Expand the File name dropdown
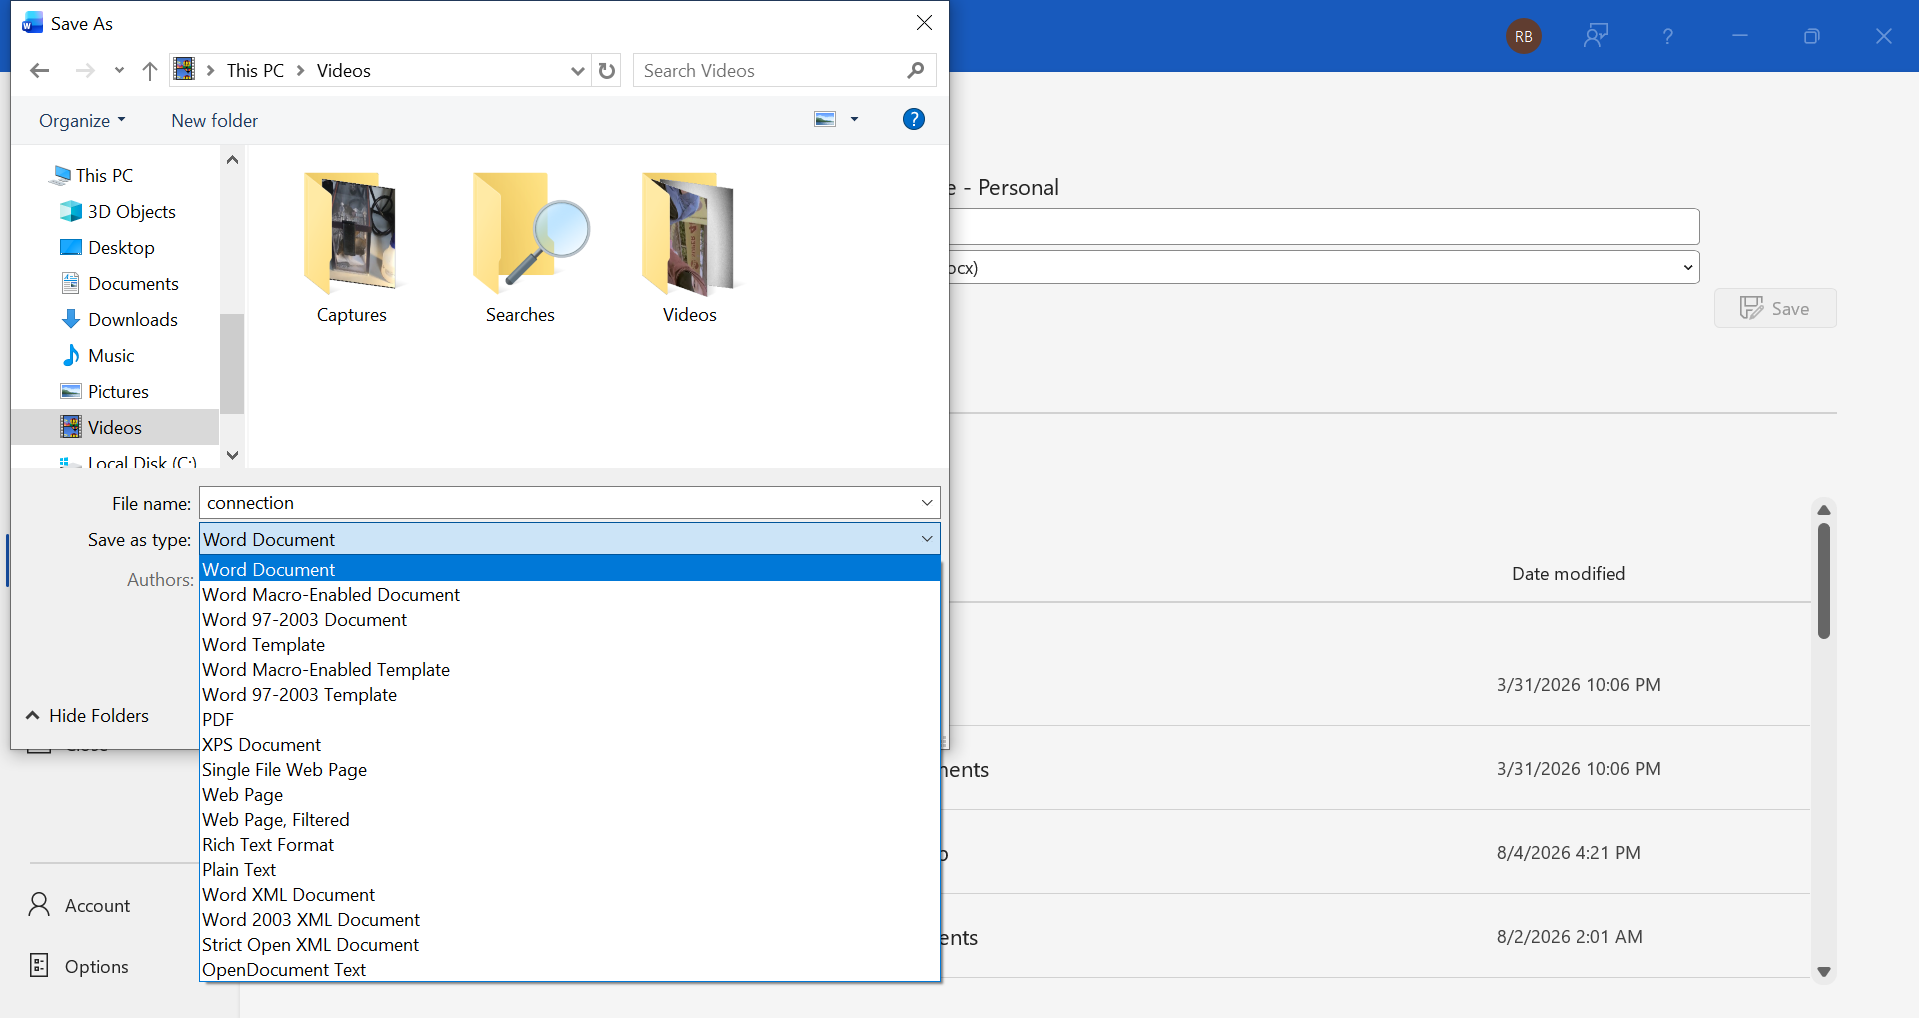Image resolution: width=1919 pixels, height=1018 pixels. (927, 503)
